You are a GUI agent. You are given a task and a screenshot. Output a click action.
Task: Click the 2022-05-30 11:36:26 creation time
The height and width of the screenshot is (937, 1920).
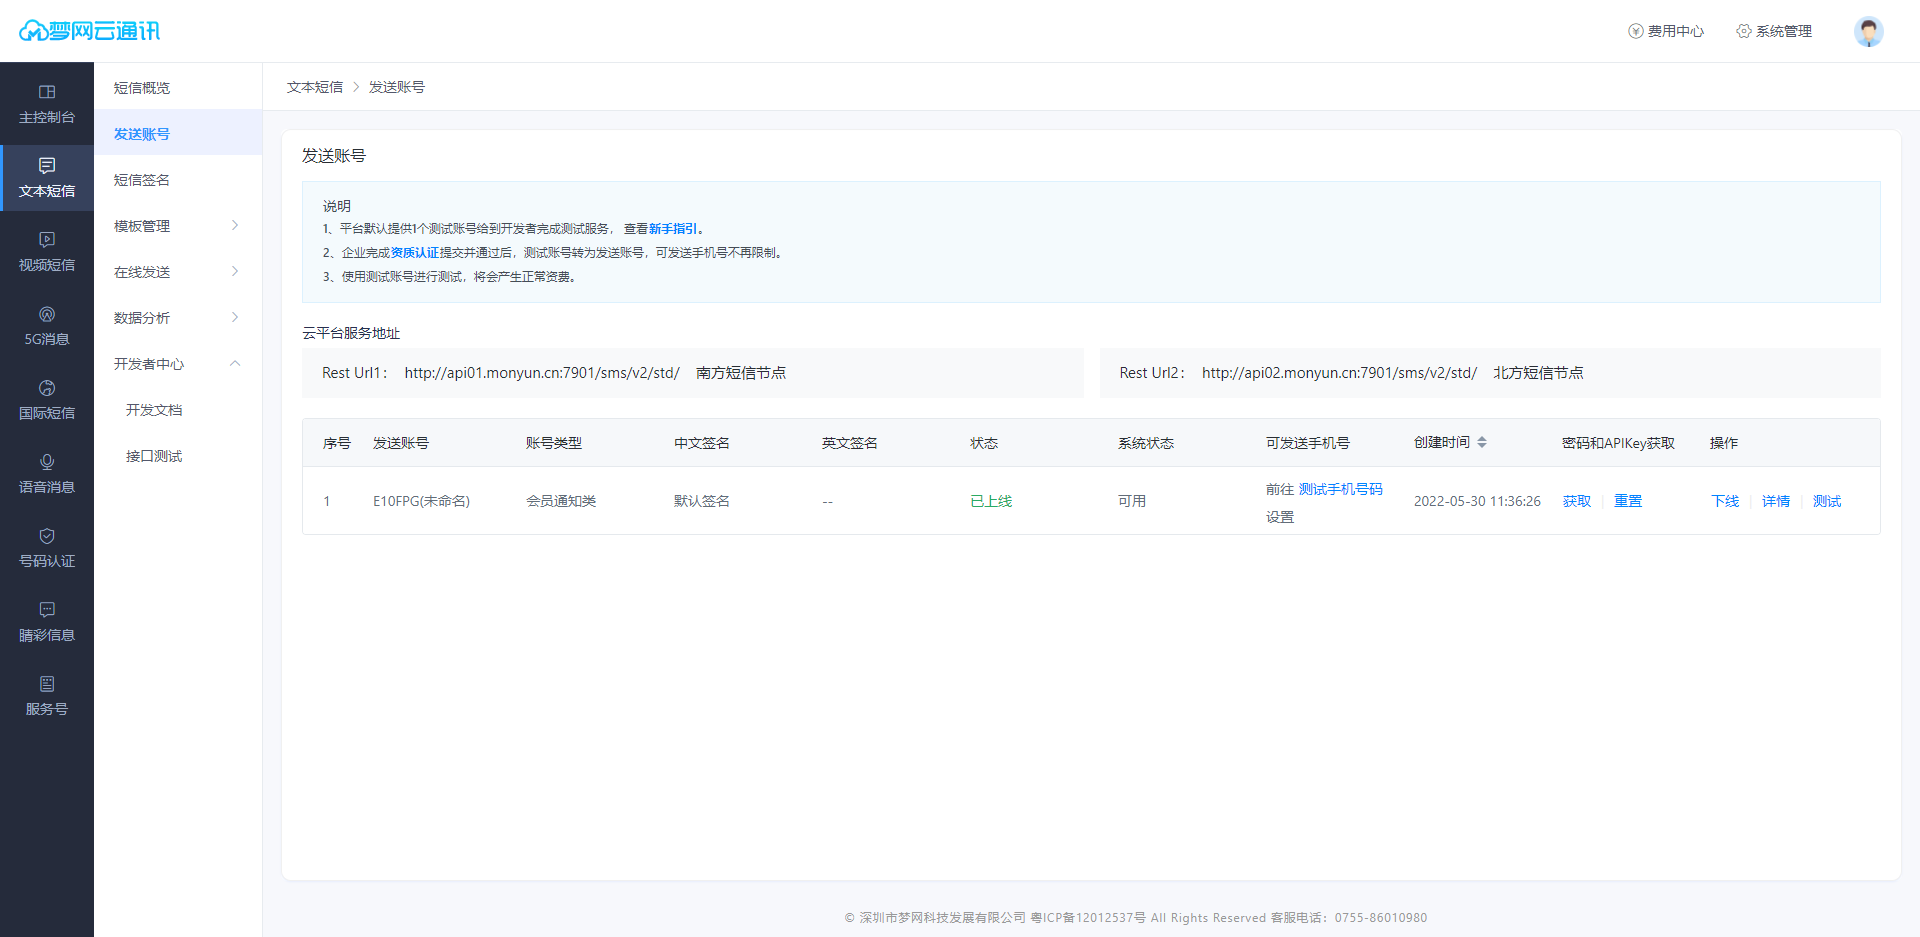pos(1477,501)
